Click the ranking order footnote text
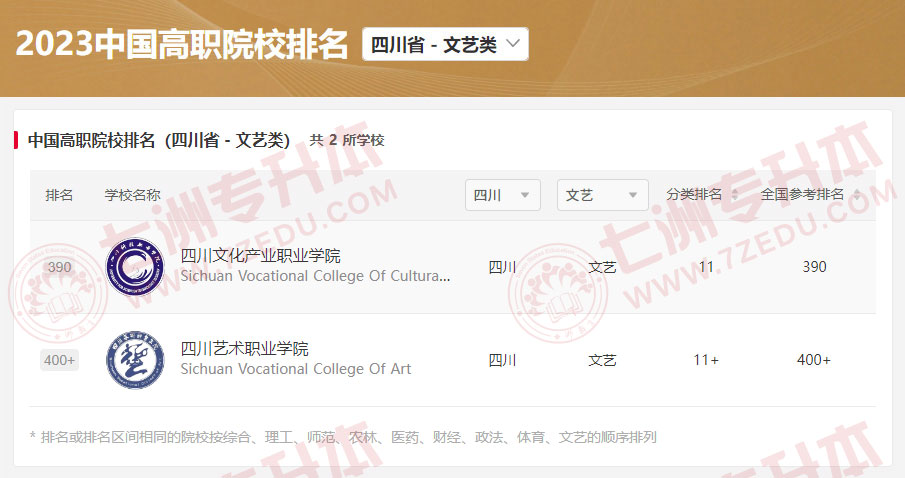Viewport: 905px width, 478px height. 343,437
